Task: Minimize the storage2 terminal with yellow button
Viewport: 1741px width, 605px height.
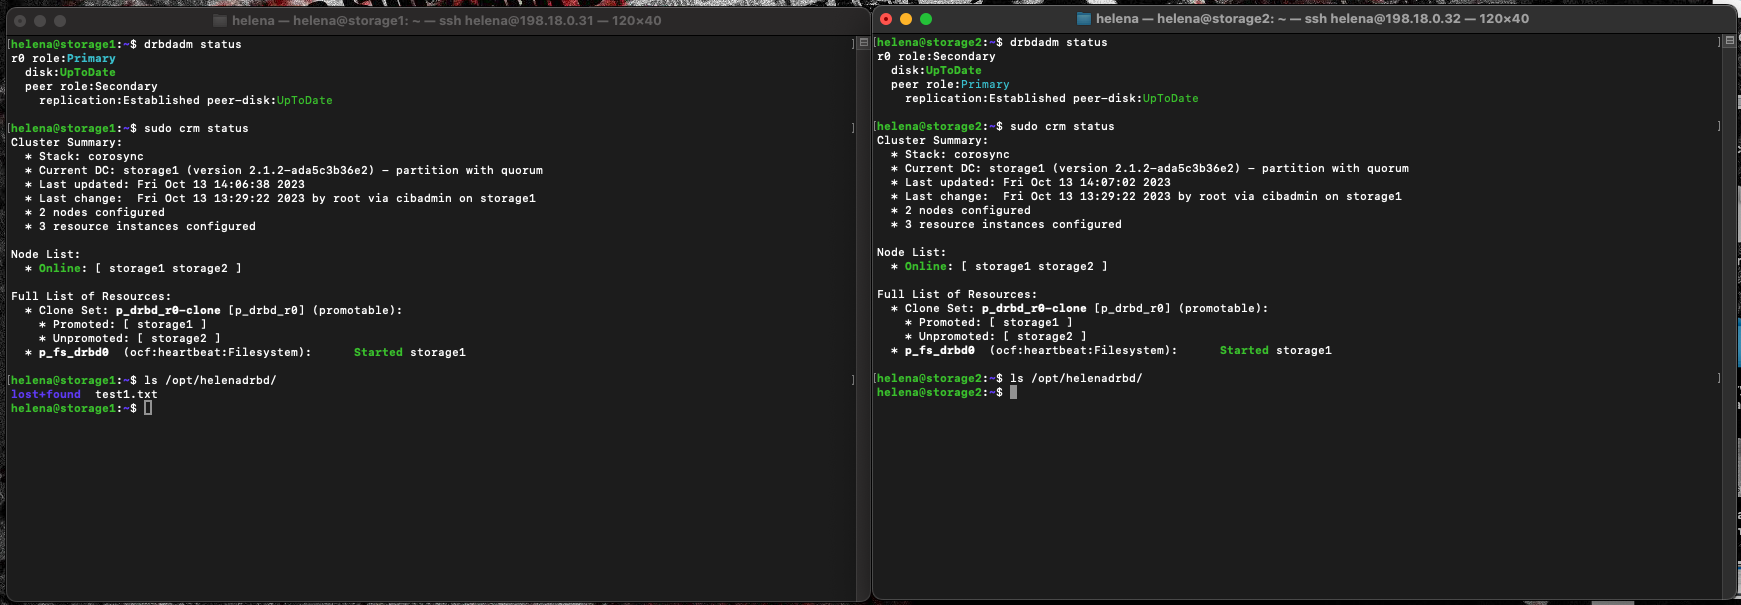Action: (x=906, y=19)
